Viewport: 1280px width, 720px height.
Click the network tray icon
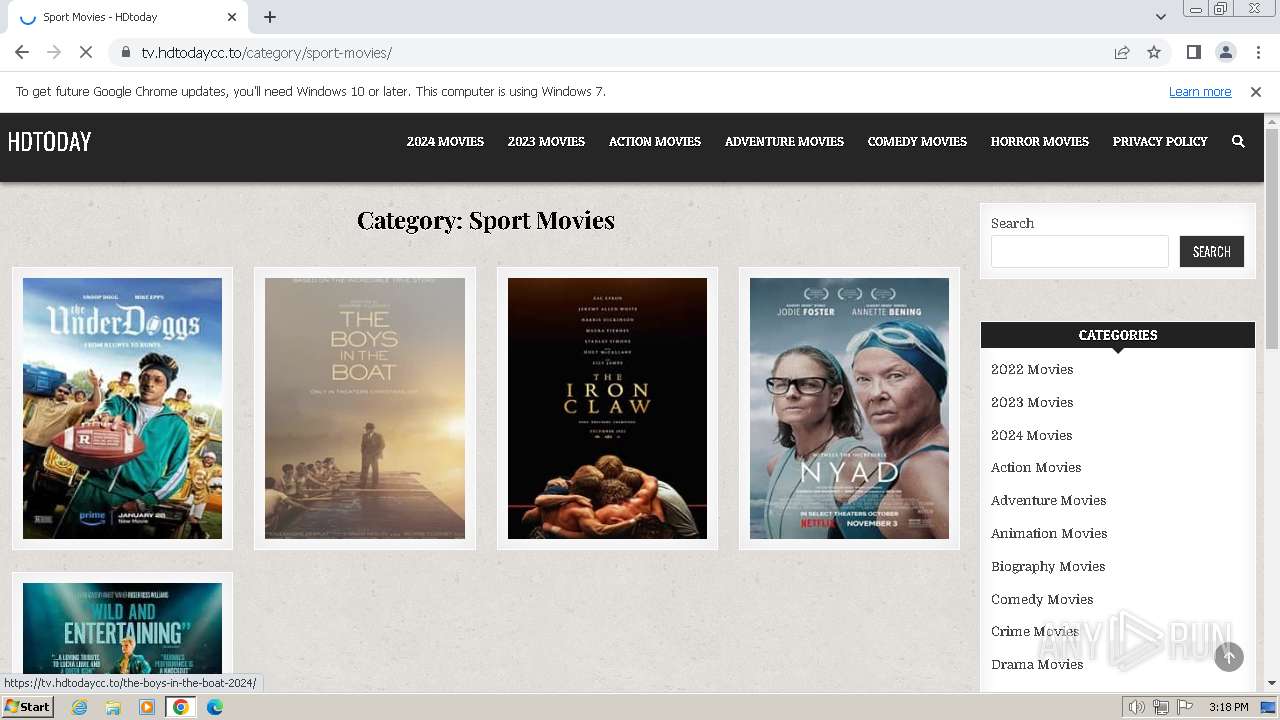click(1161, 707)
